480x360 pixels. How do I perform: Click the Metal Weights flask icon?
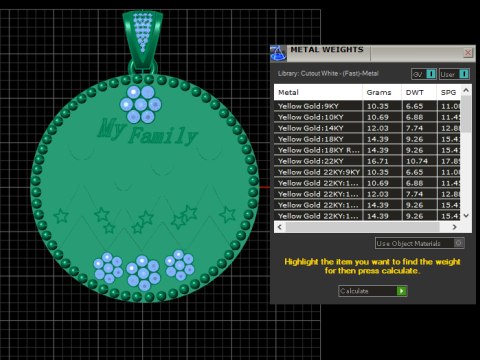click(x=278, y=53)
